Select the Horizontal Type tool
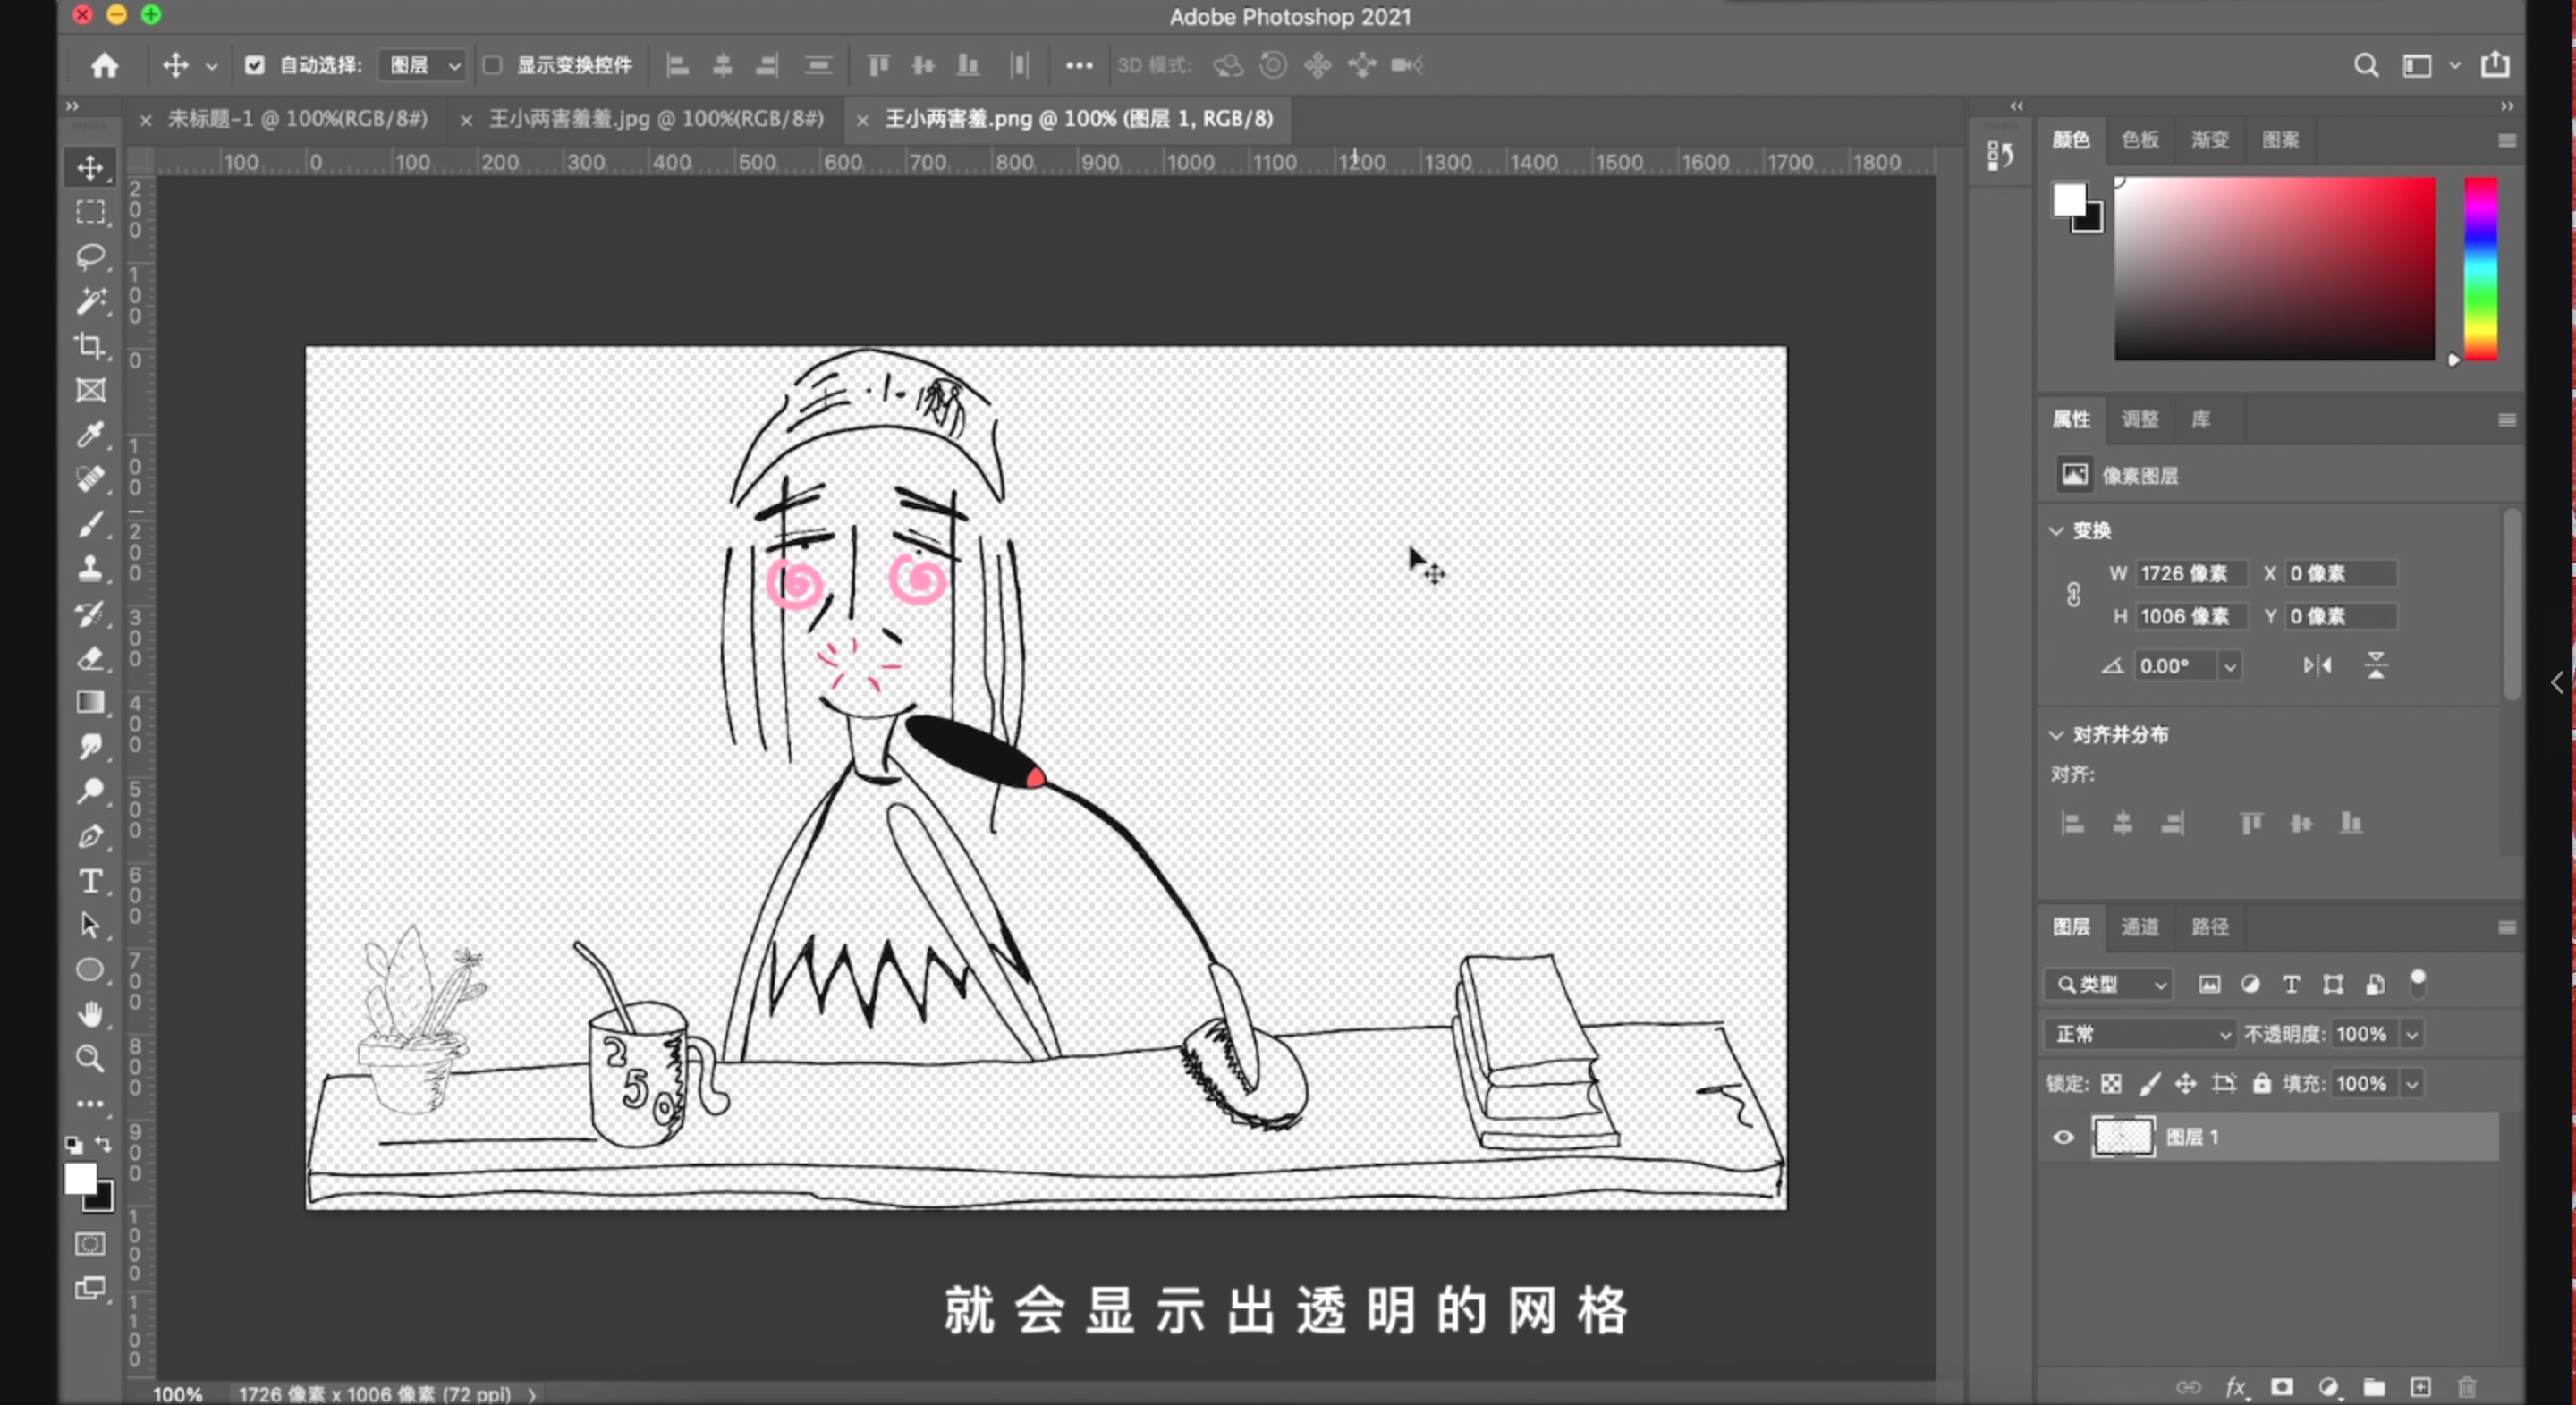 click(x=90, y=881)
